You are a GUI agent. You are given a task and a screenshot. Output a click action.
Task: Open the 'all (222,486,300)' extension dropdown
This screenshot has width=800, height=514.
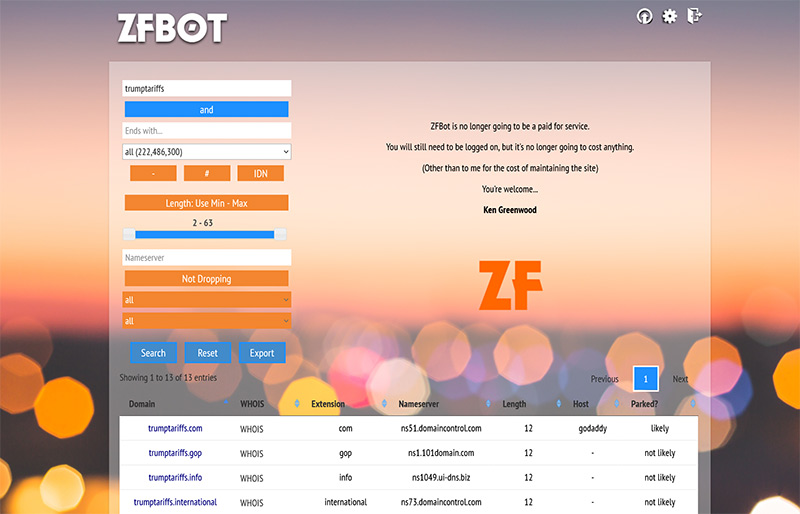pyautogui.click(x=206, y=151)
